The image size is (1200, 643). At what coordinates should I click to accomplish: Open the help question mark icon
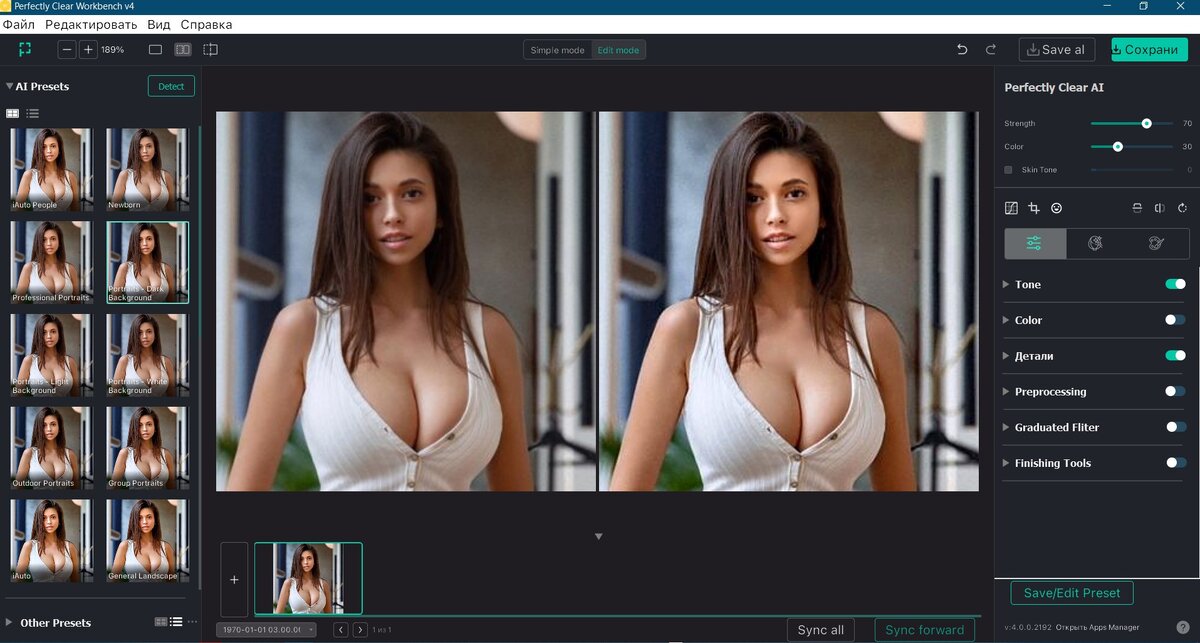(1183, 627)
